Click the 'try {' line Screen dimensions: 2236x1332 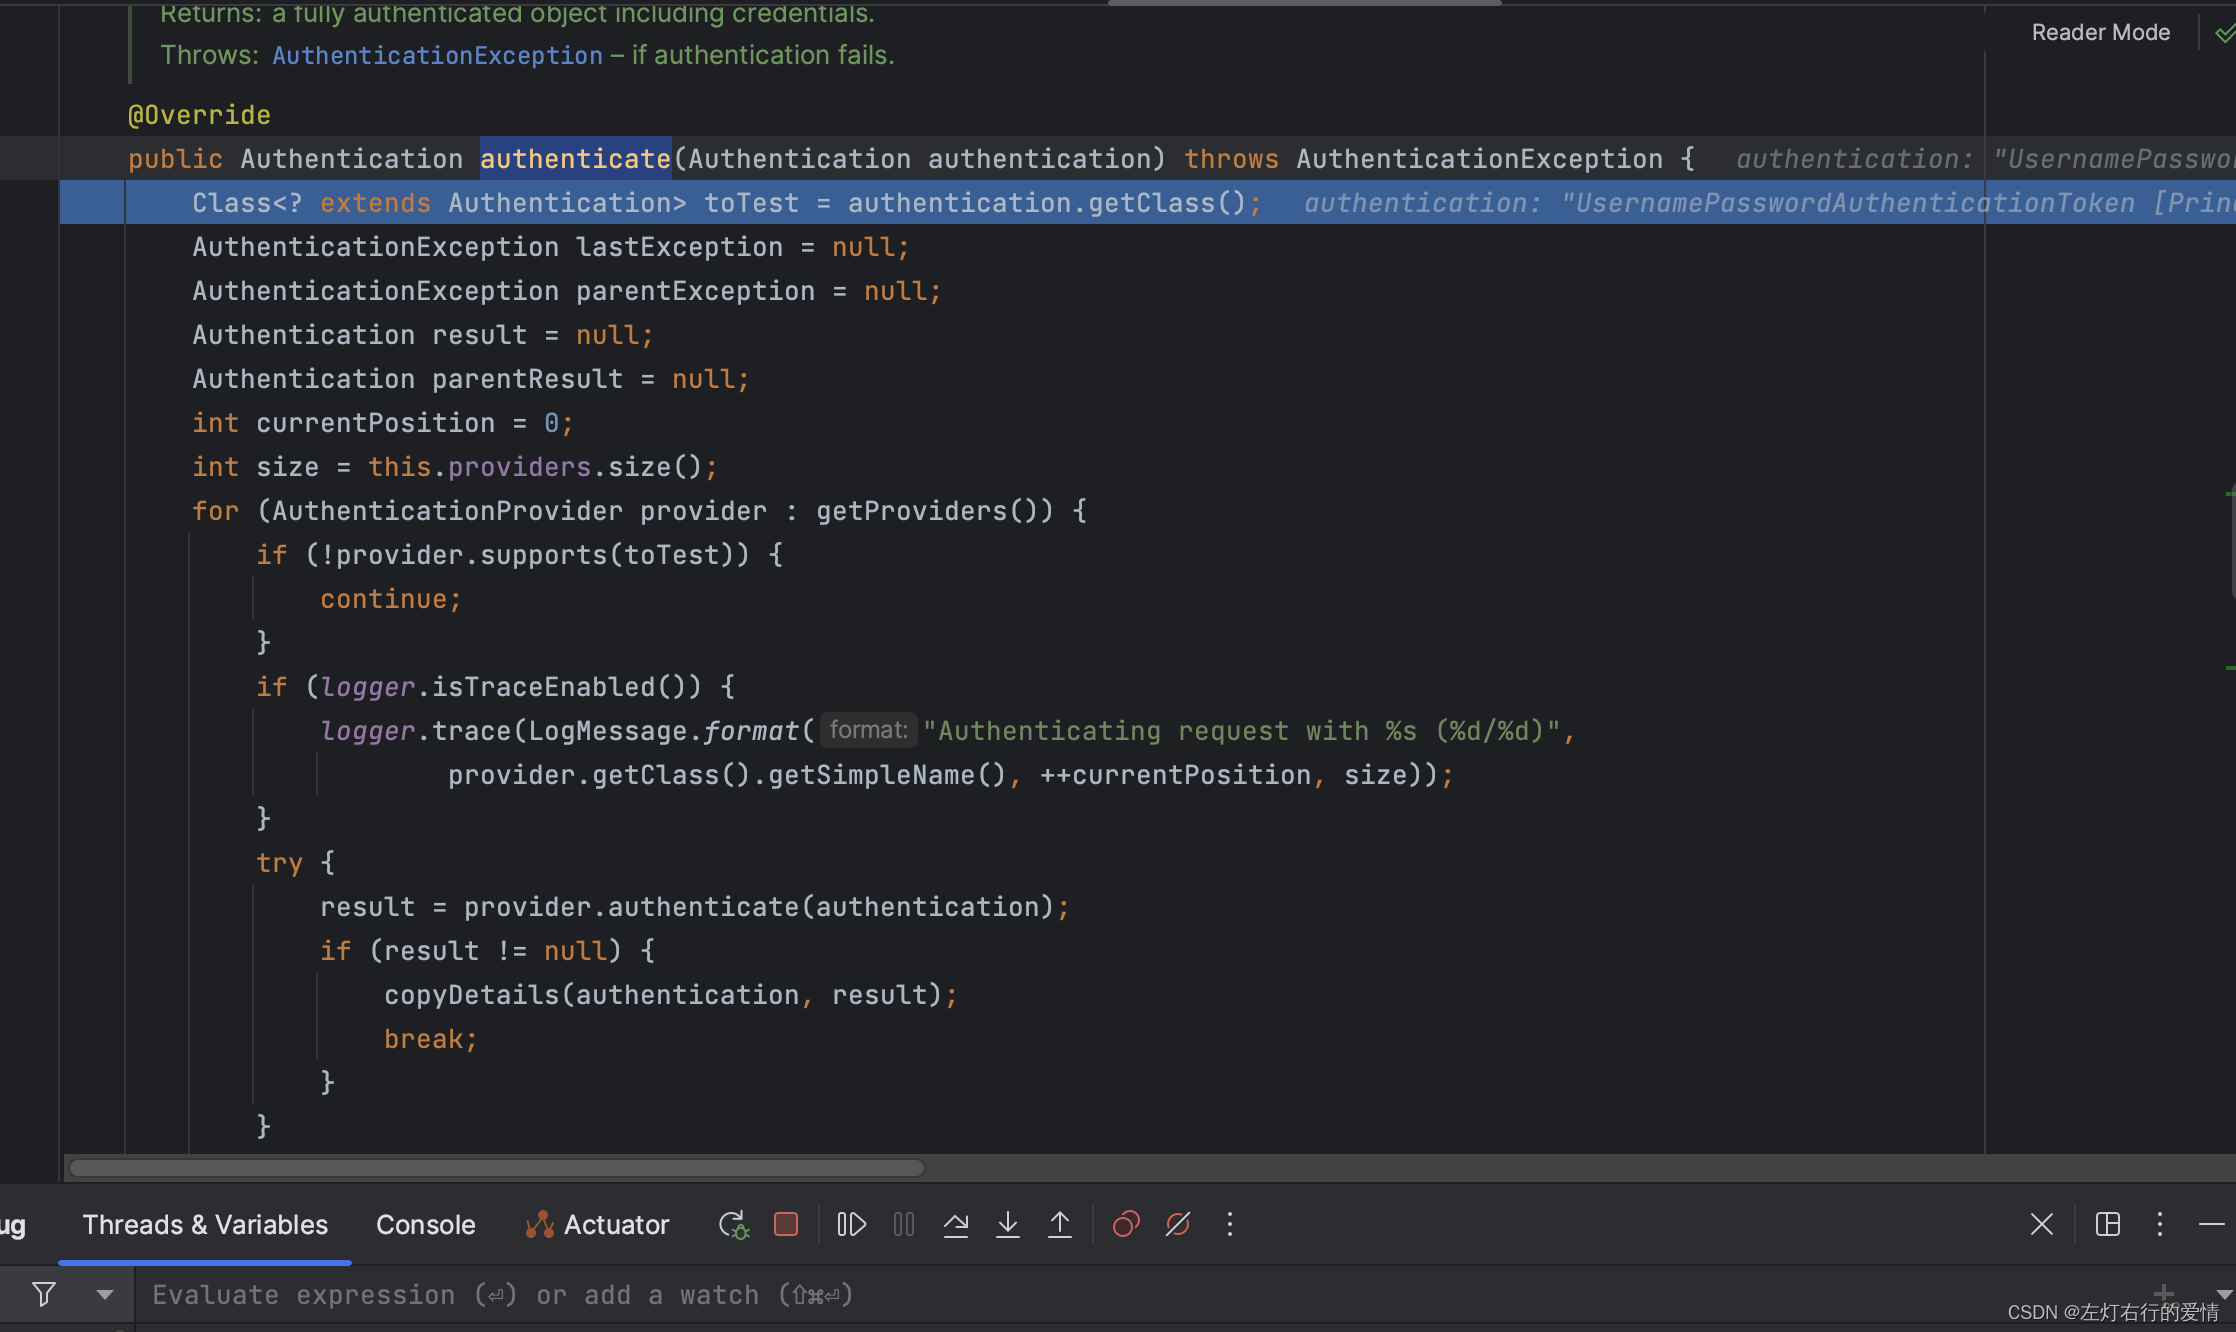tap(295, 863)
